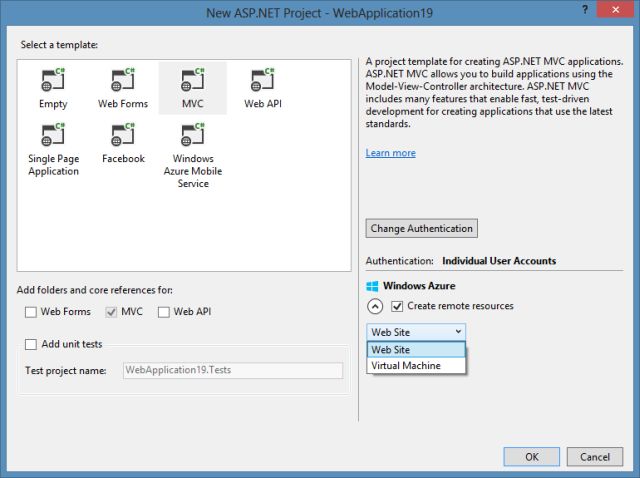Click the Individual User Accounts text
Screen dimensions: 640x478
tap(499, 261)
